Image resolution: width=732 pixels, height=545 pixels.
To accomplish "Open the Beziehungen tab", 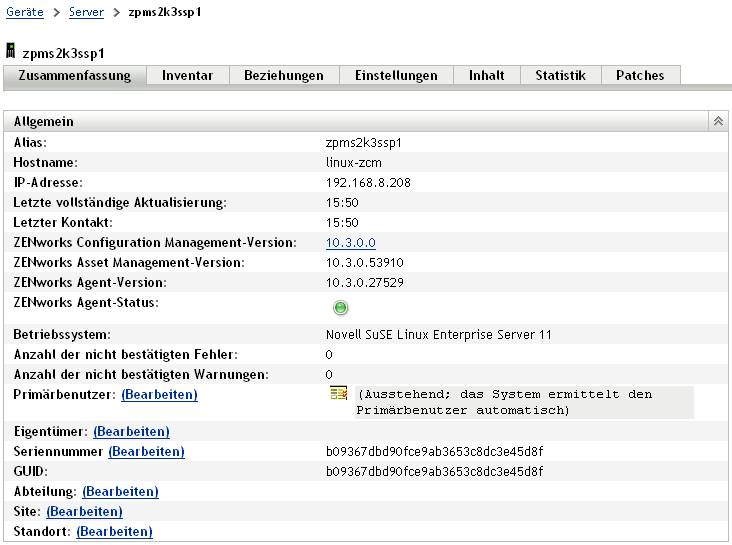I will (284, 75).
